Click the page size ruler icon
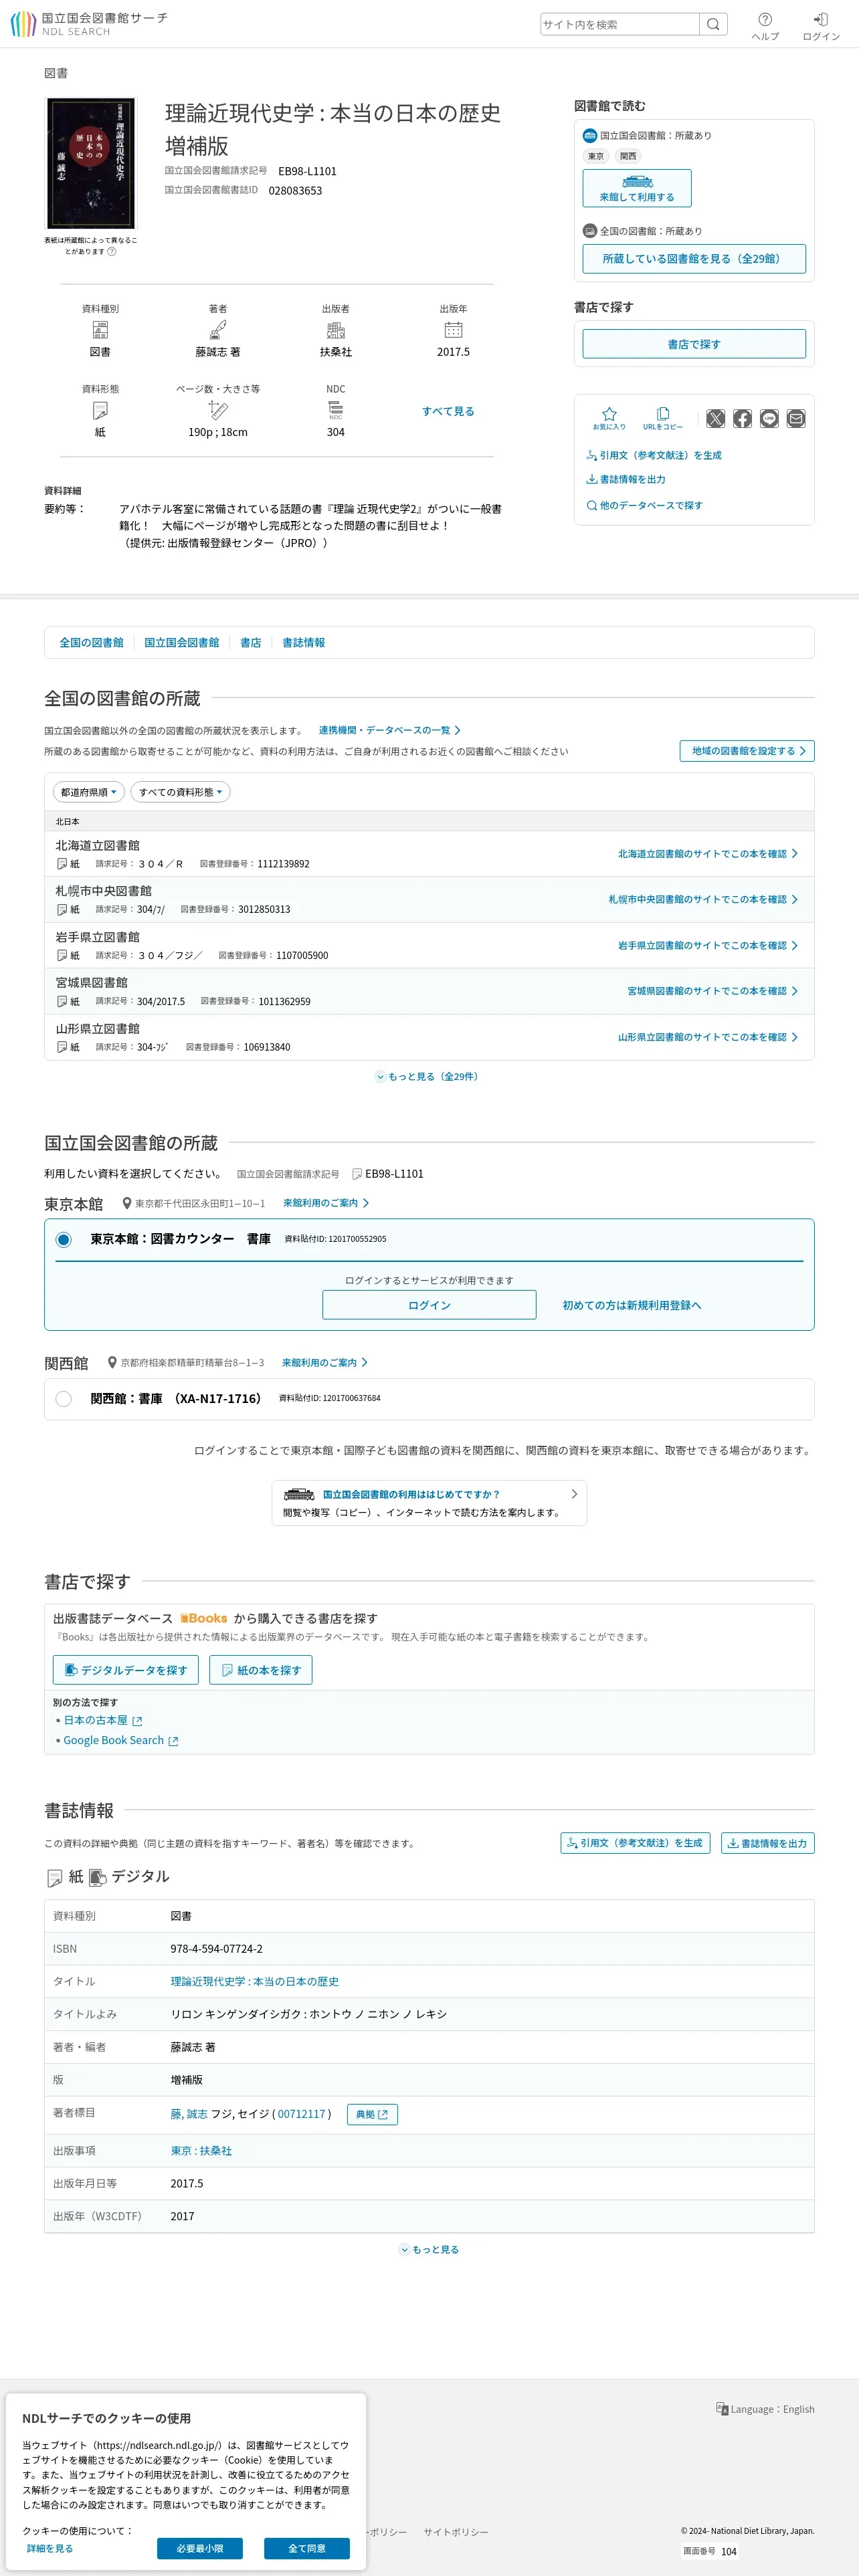859x2576 pixels. coord(218,410)
